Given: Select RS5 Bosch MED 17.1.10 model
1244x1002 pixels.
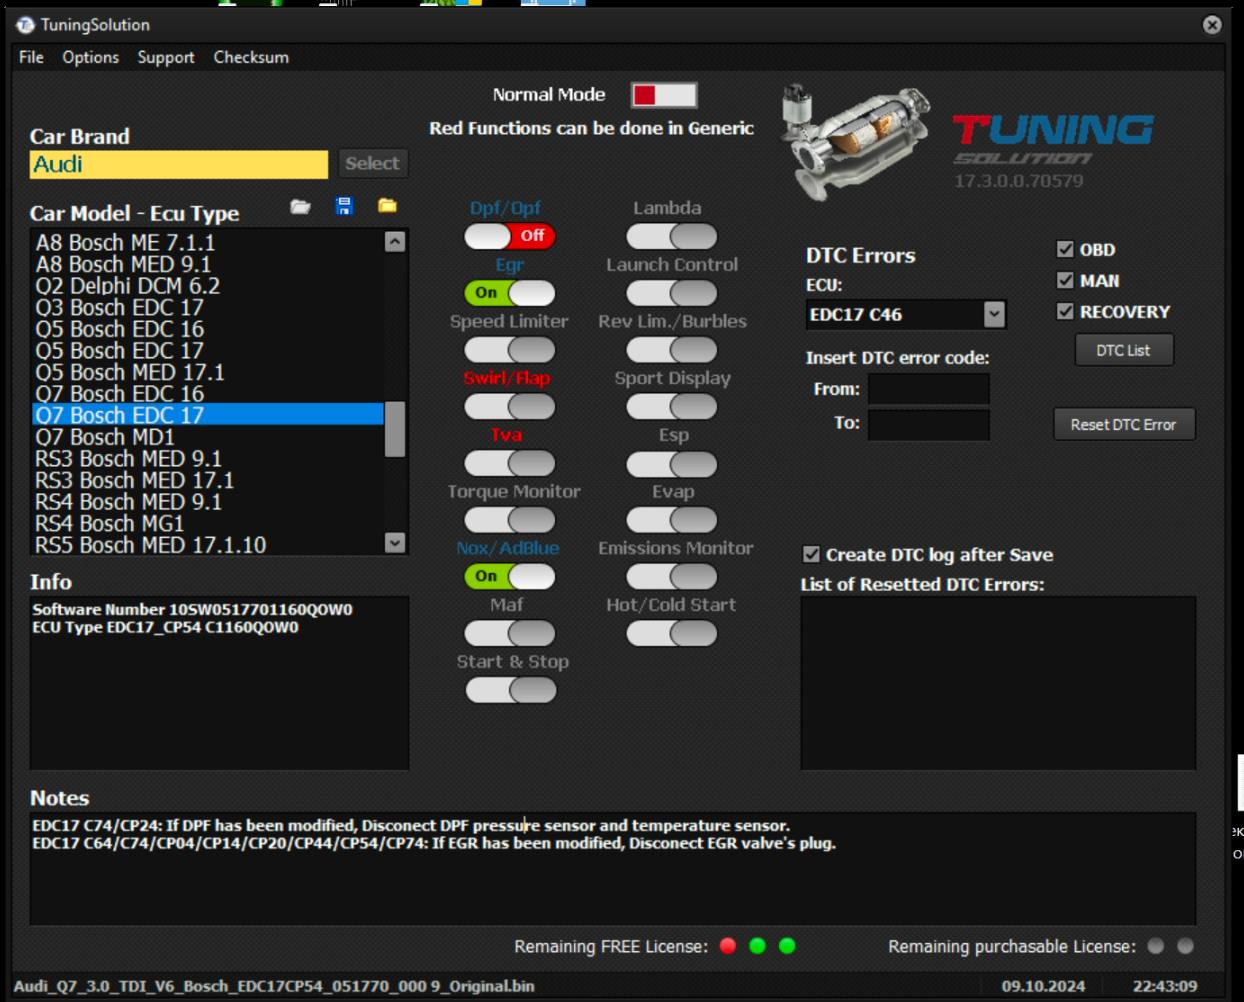Looking at the screenshot, I should point(208,545).
